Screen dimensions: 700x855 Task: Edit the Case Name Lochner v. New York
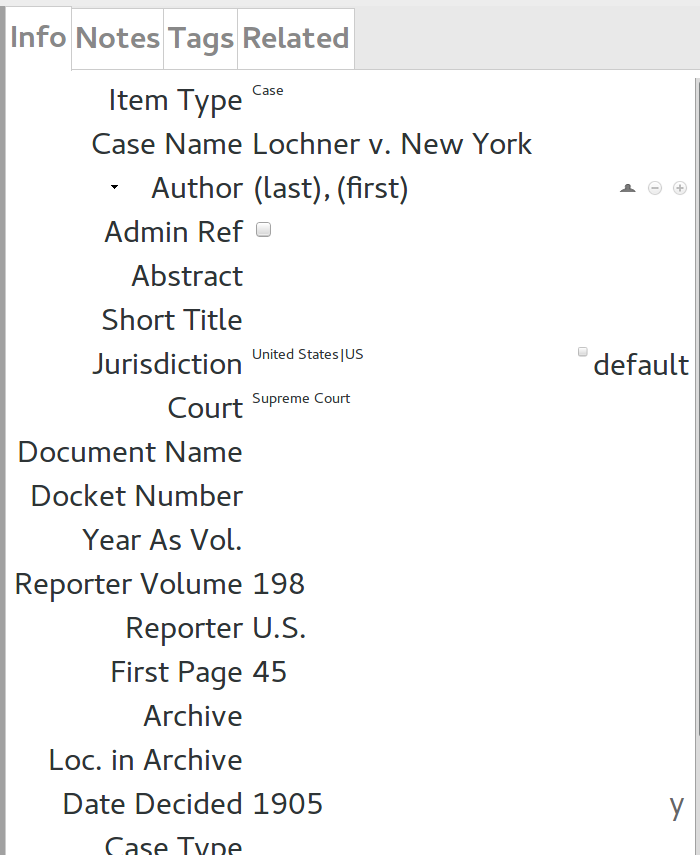click(x=392, y=144)
